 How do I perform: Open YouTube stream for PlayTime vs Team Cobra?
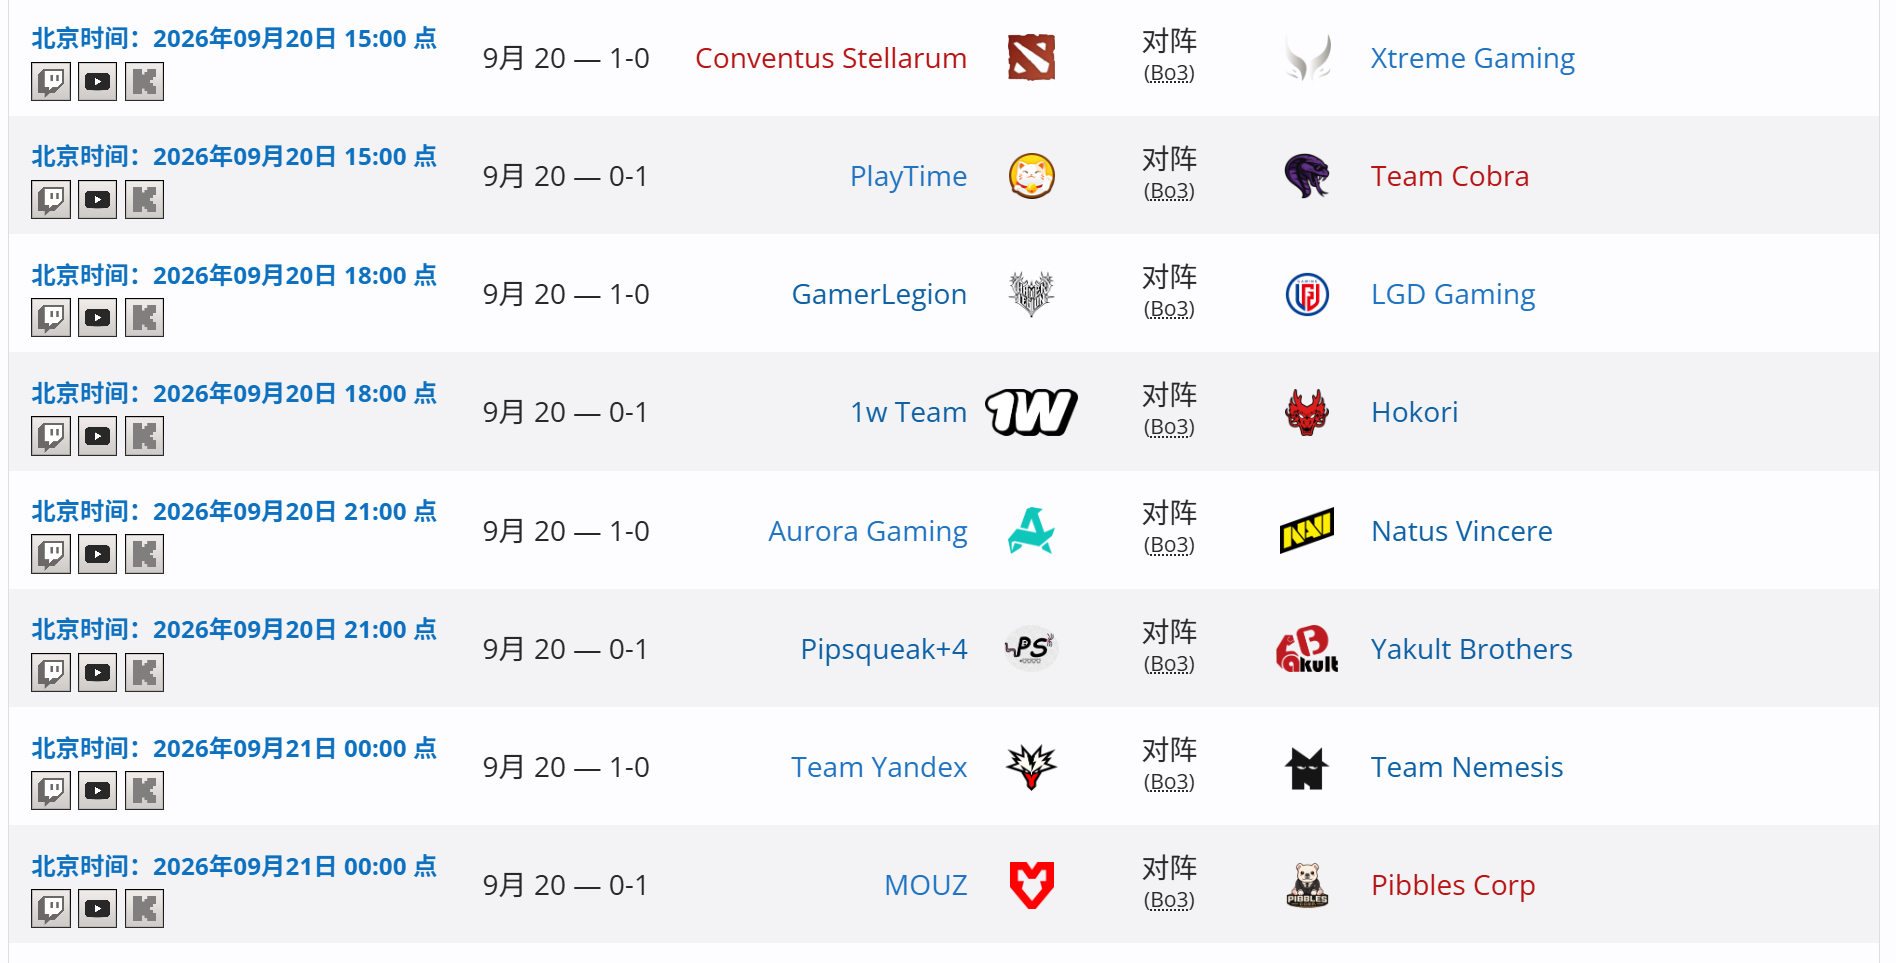[97, 200]
